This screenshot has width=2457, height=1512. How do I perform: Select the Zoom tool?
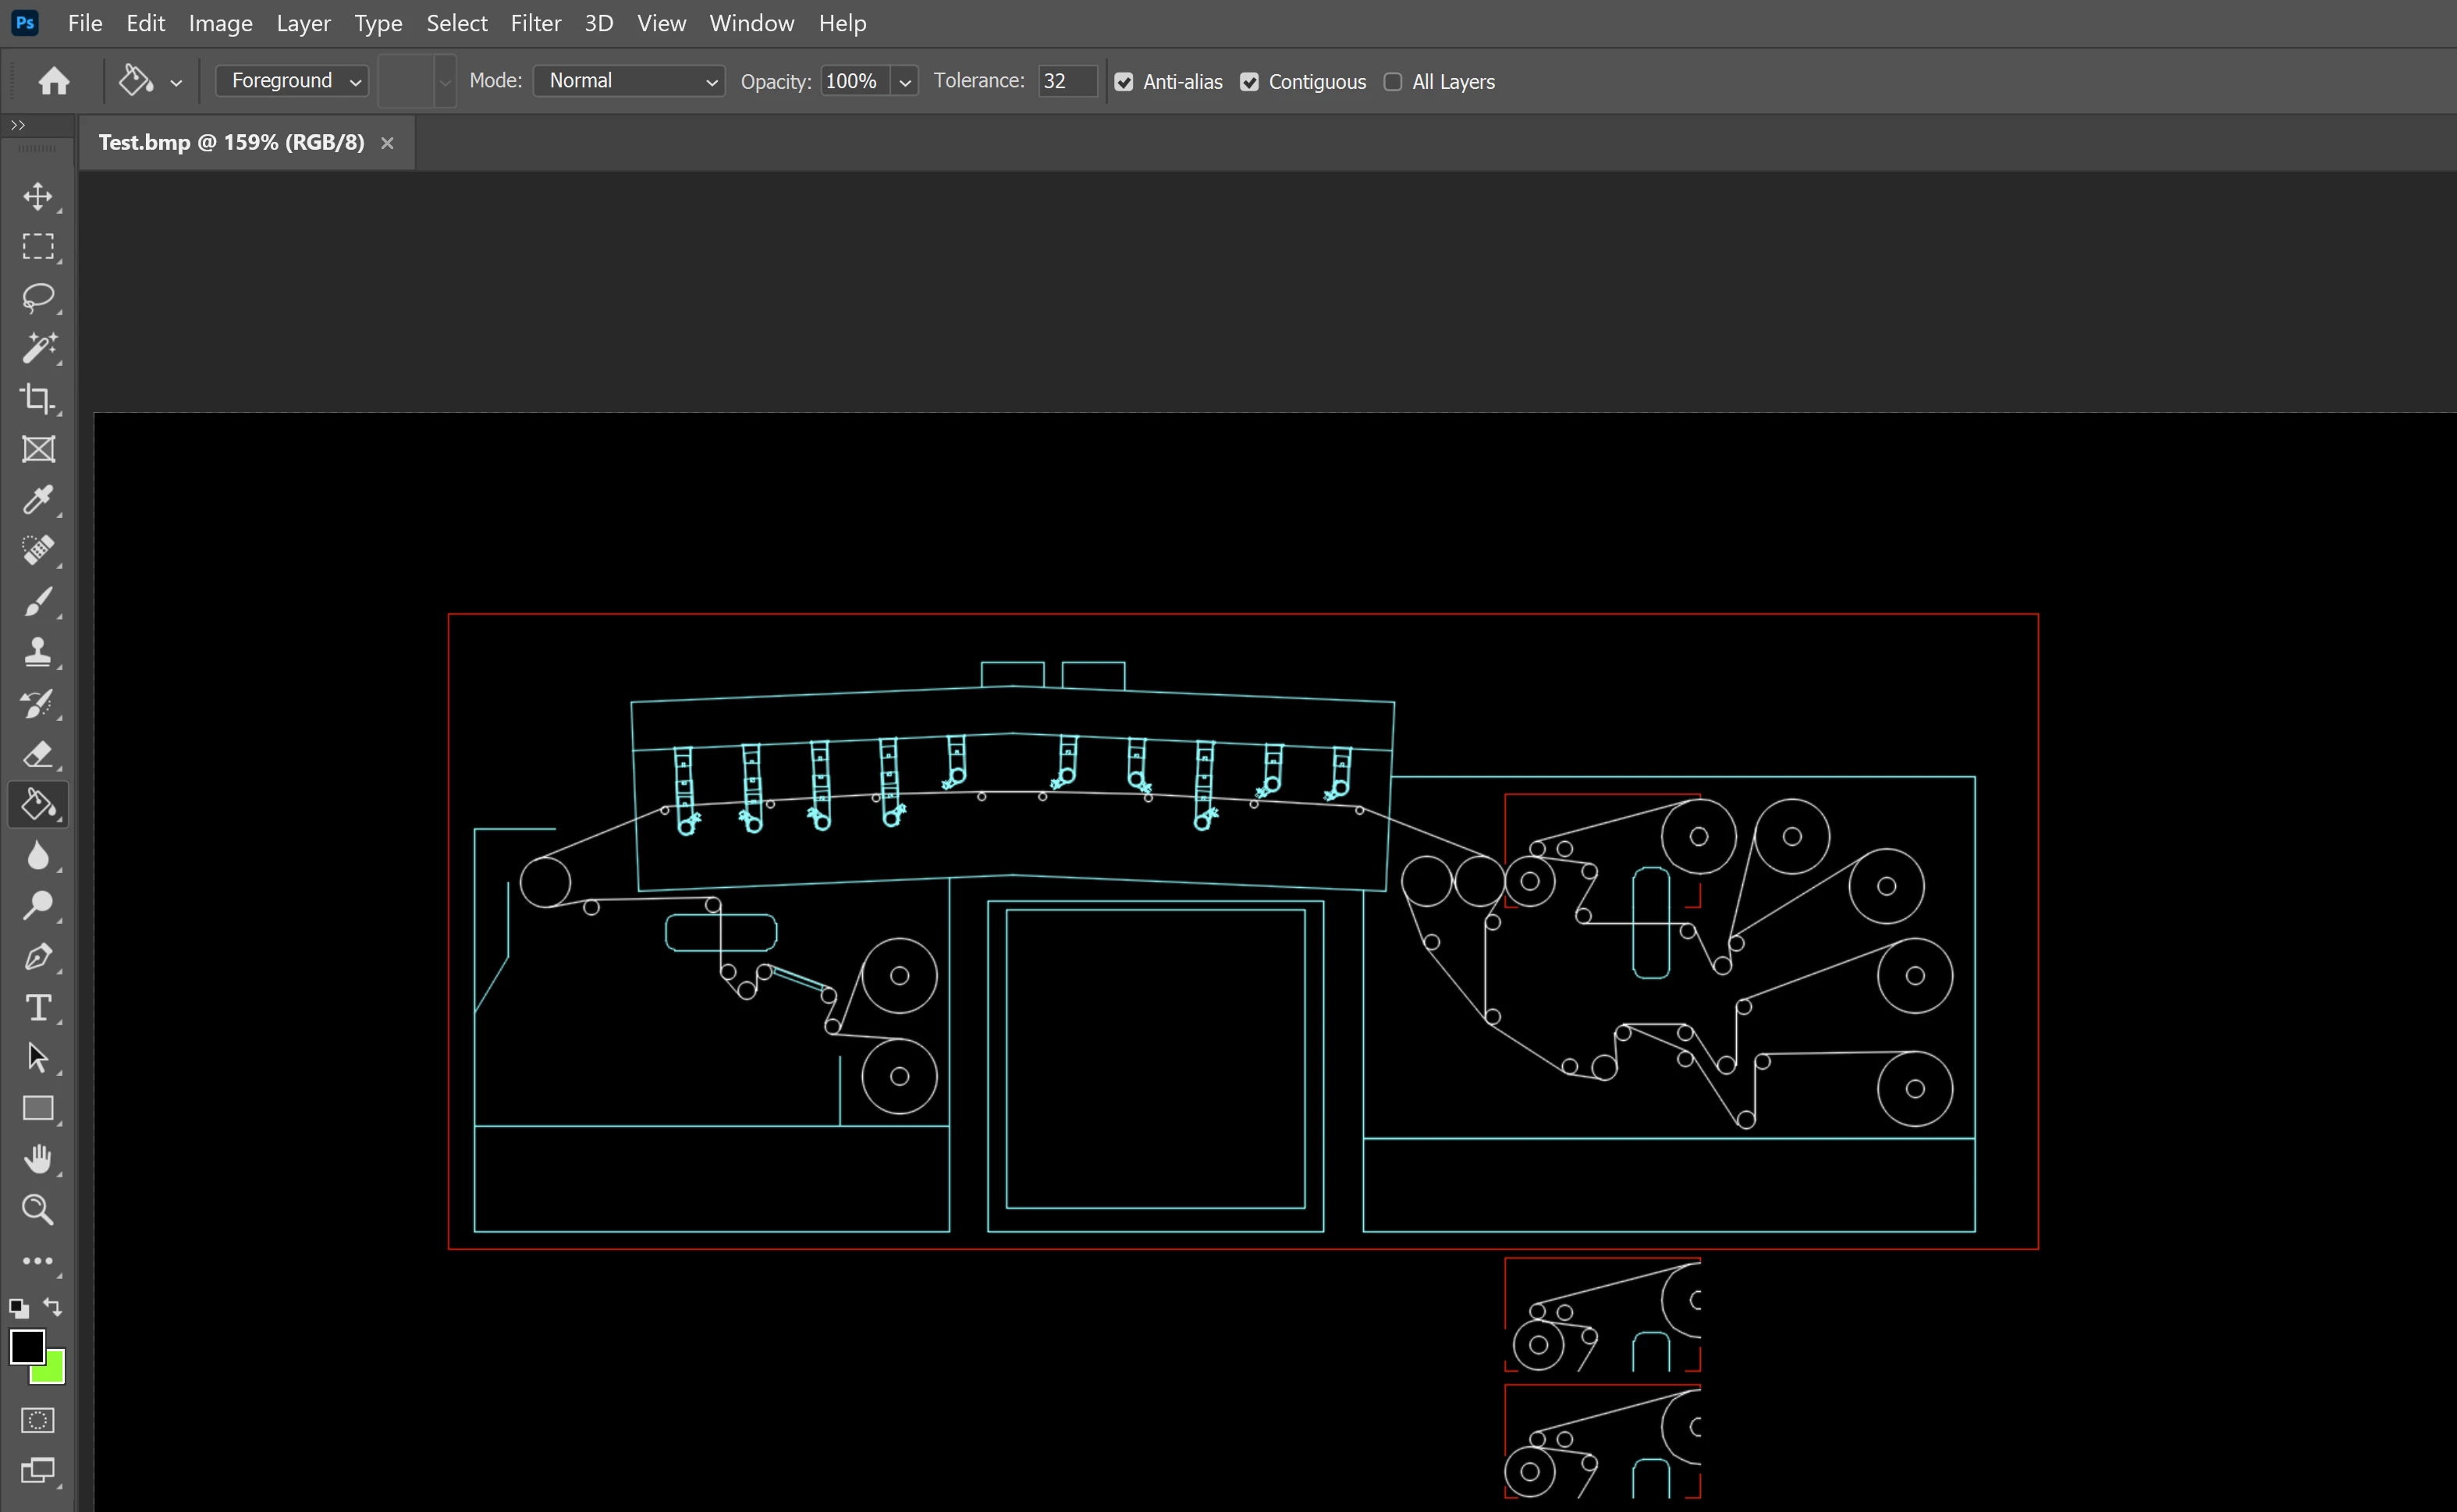pos(38,1210)
